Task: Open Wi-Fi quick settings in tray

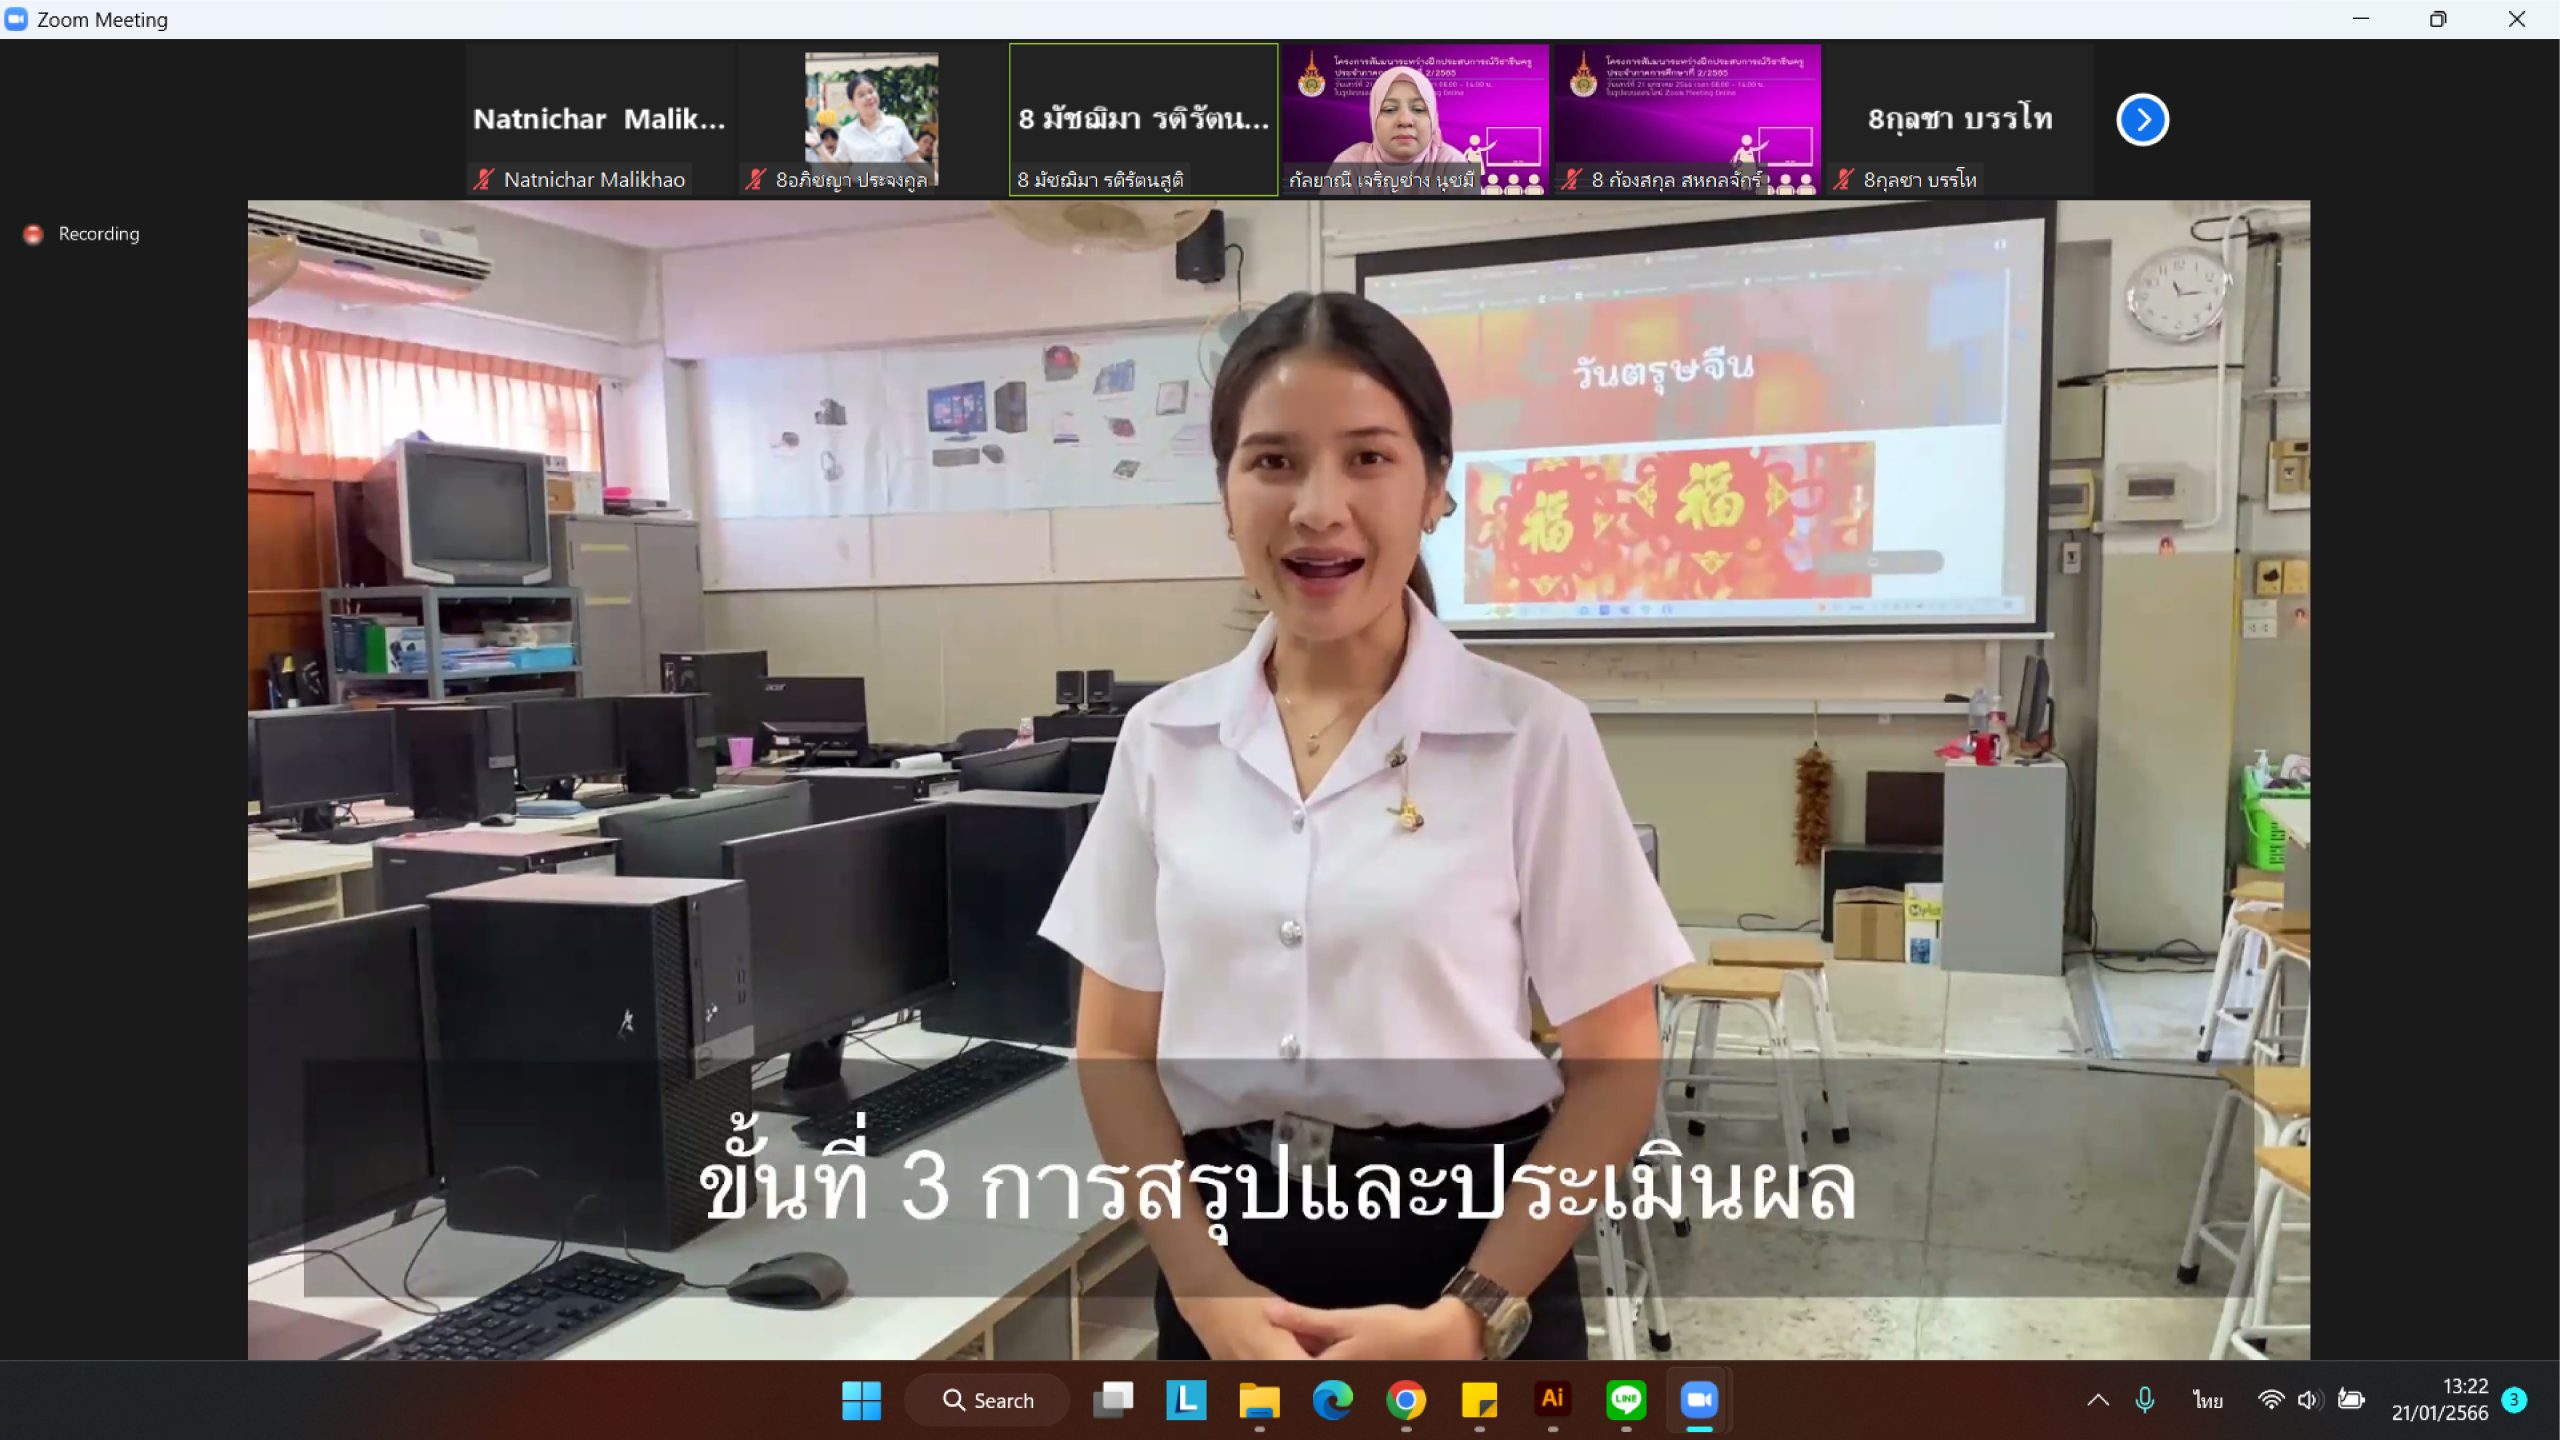Action: (2271, 1400)
